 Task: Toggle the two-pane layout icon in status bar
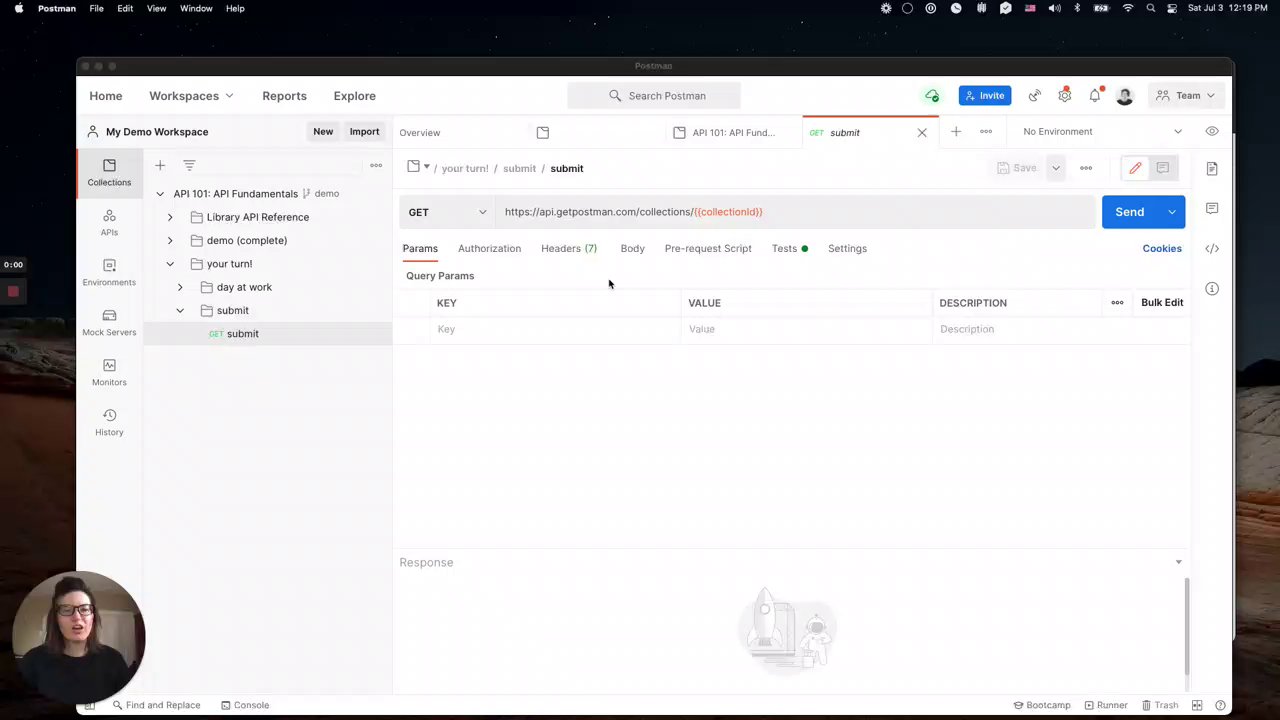point(1197,705)
